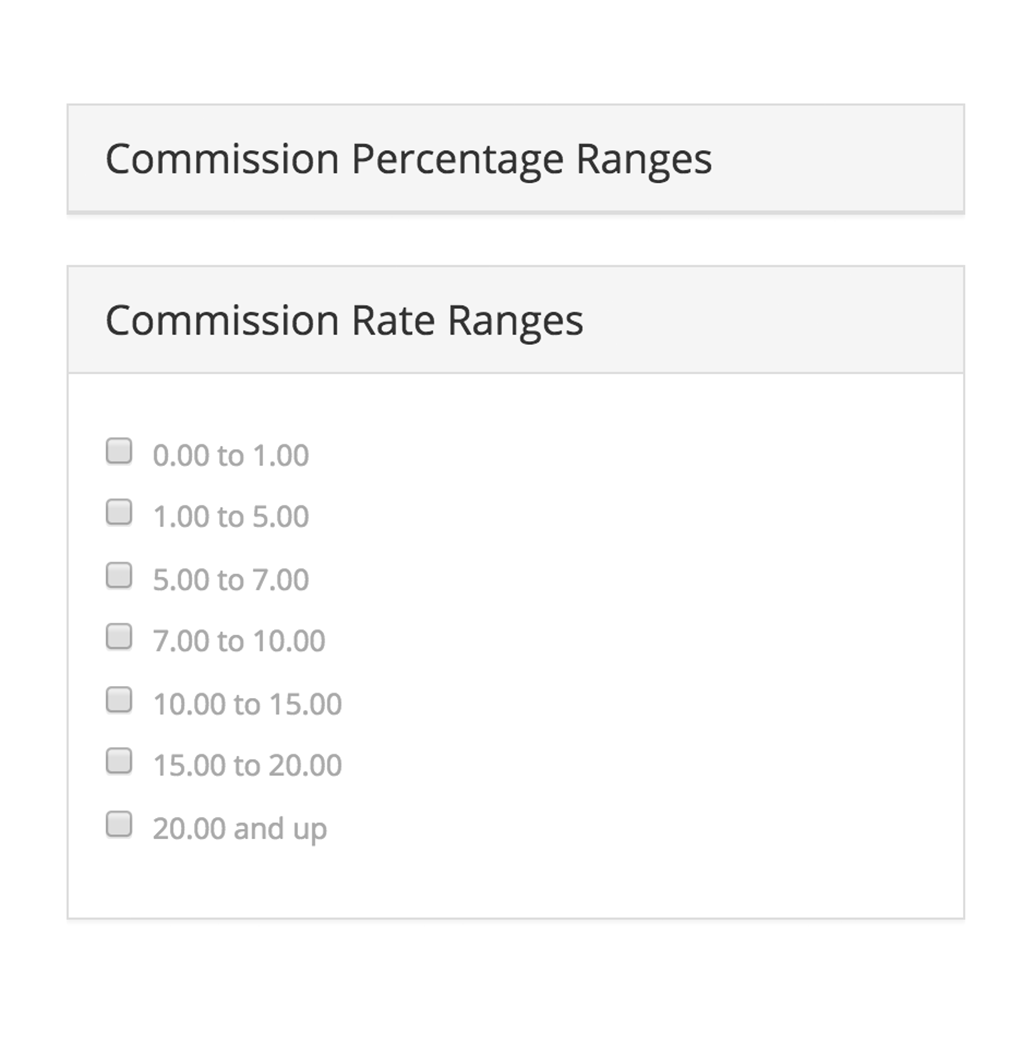Click the word Rate in the second heading
The height and width of the screenshot is (1044, 1024).
click(x=393, y=321)
